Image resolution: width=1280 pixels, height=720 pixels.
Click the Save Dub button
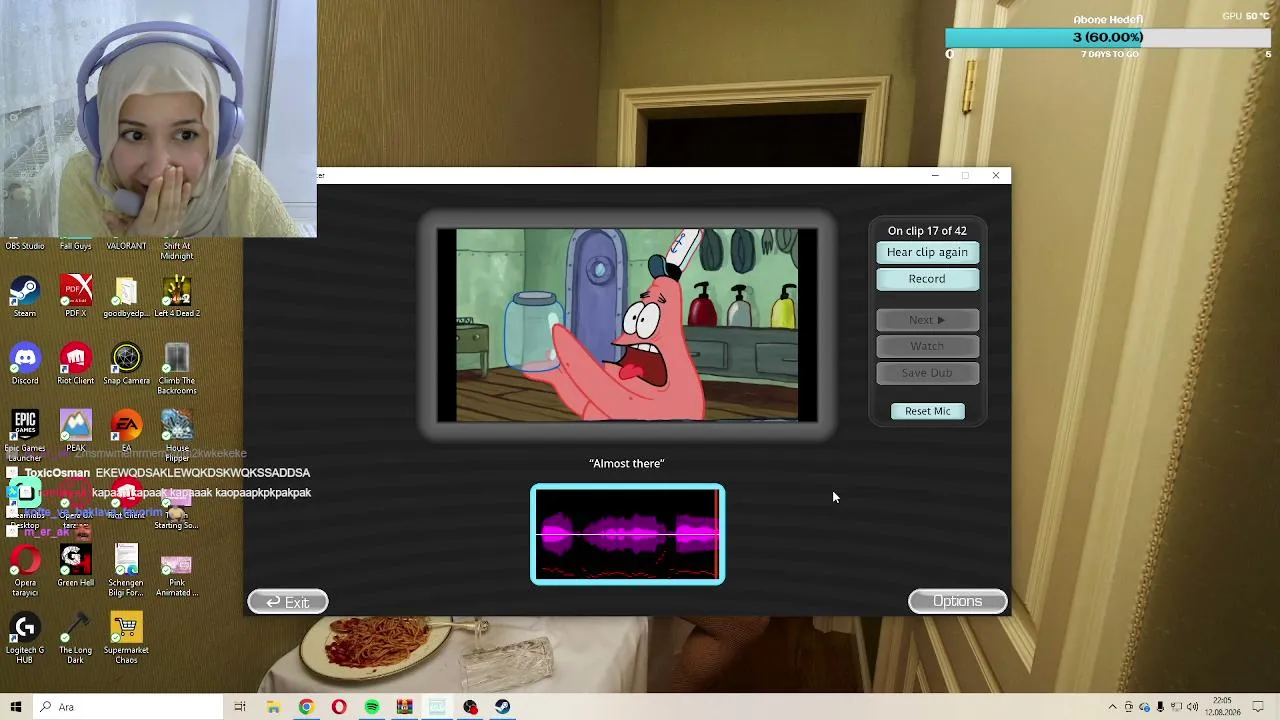(x=928, y=373)
